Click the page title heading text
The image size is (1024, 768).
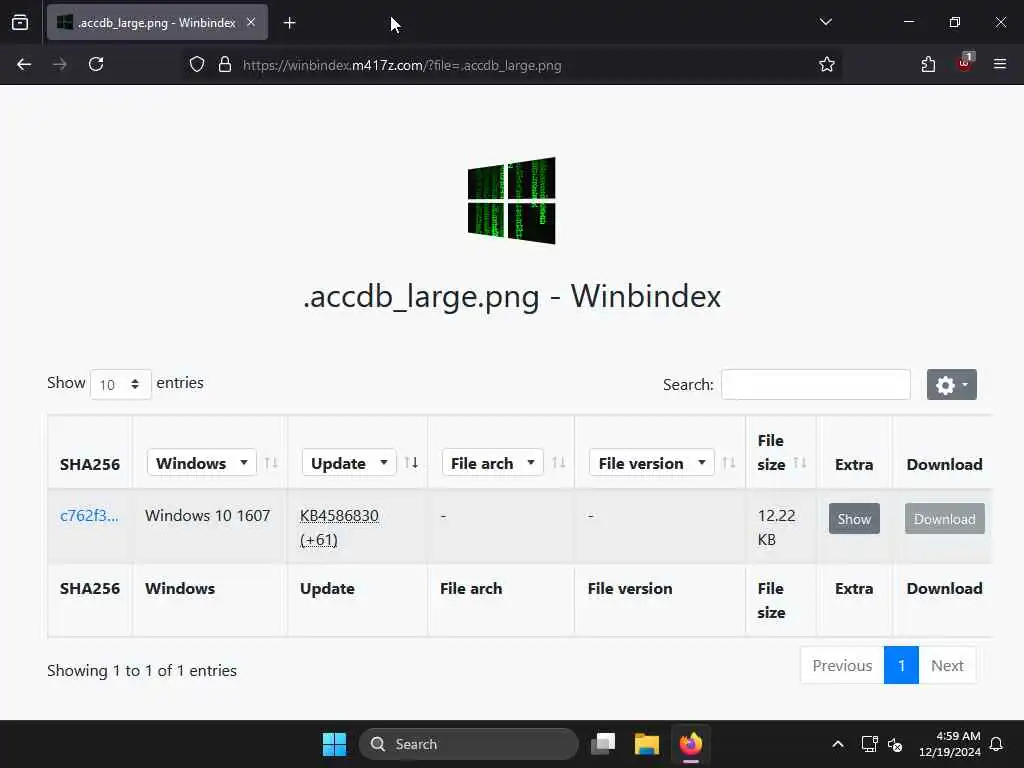pyautogui.click(x=512, y=296)
